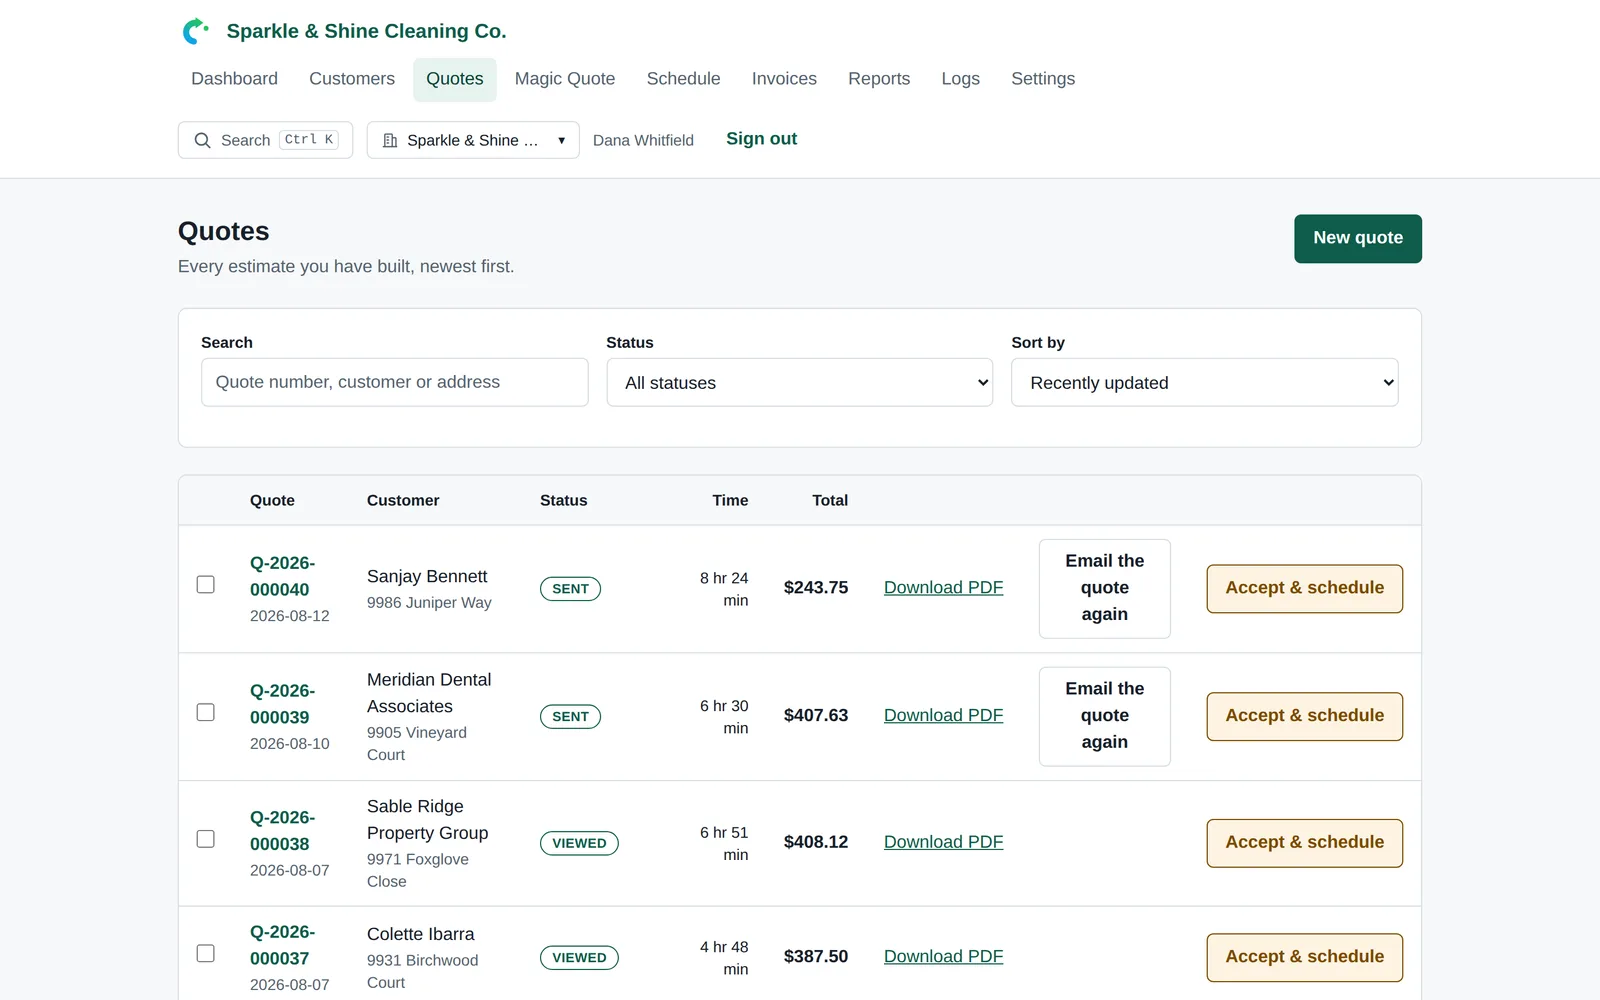The width and height of the screenshot is (1600, 1000).
Task: Click address 9971 Foxglove Close
Action: (x=418, y=870)
